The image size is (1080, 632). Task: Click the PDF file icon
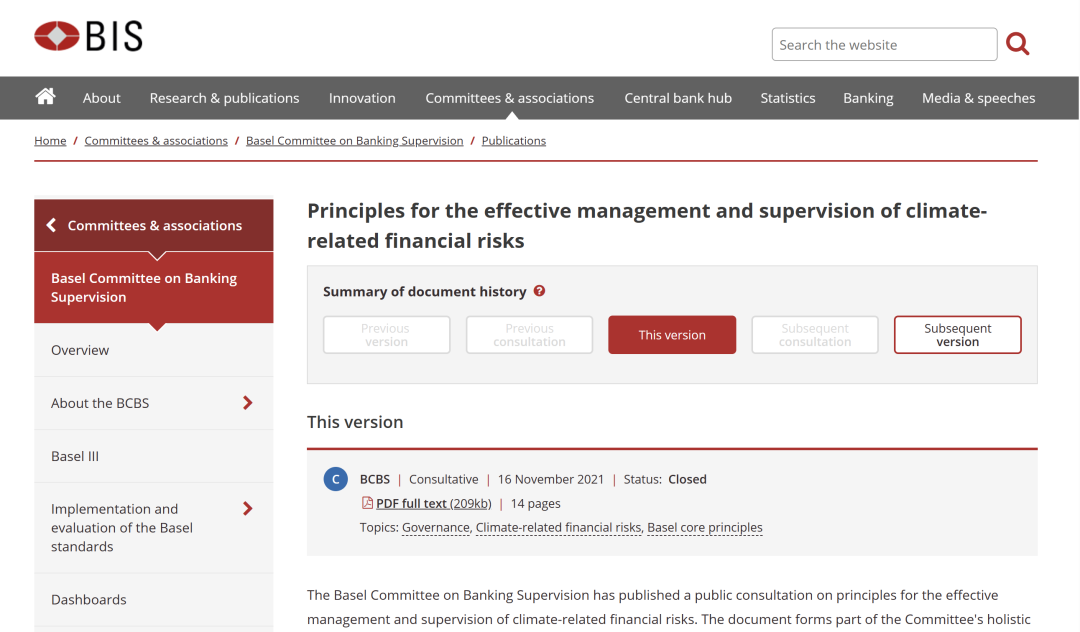click(367, 503)
